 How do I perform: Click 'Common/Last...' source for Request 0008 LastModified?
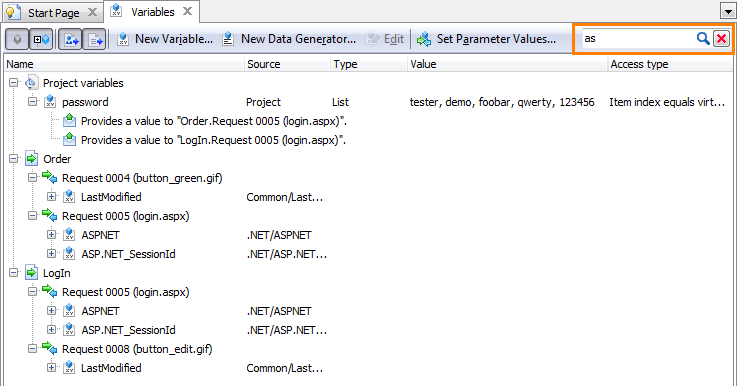pos(284,368)
